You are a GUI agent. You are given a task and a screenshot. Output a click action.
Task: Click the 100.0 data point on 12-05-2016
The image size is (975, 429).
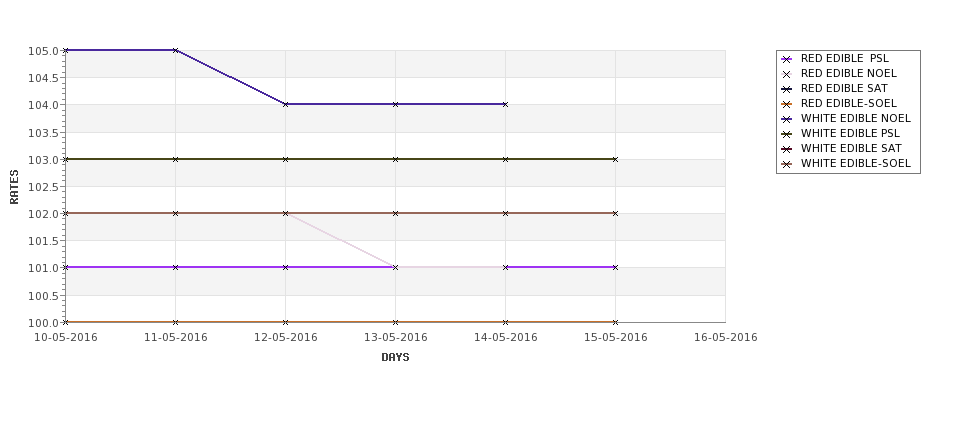pos(285,322)
